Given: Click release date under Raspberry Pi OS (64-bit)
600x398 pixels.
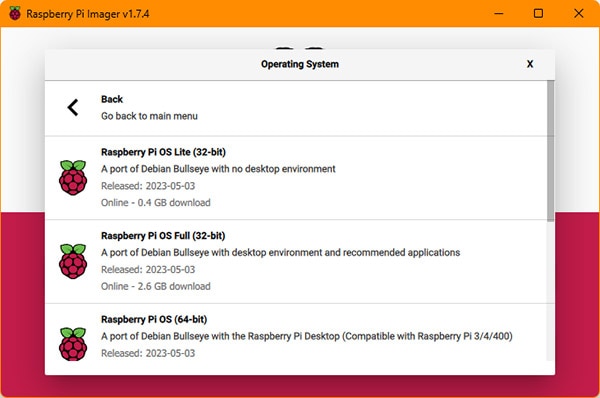Looking at the screenshot, I should 148,353.
